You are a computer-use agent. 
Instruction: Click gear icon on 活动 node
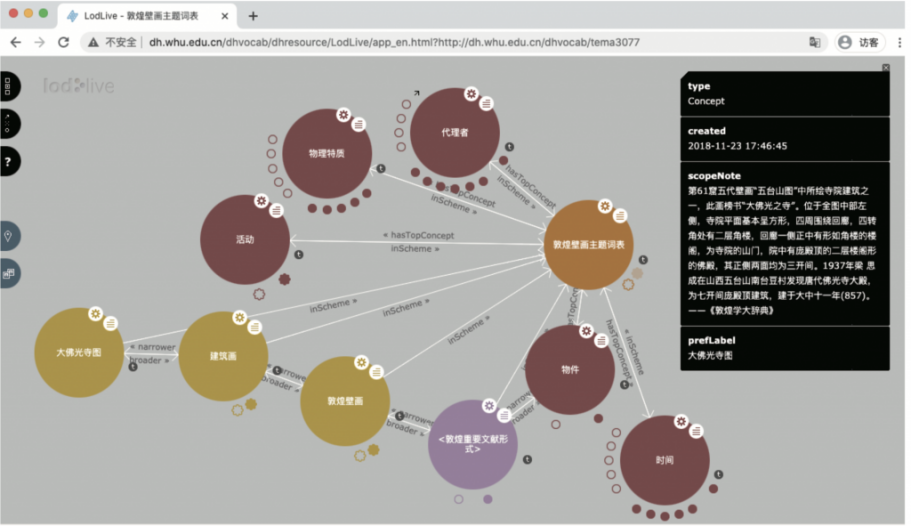pyautogui.click(x=261, y=201)
